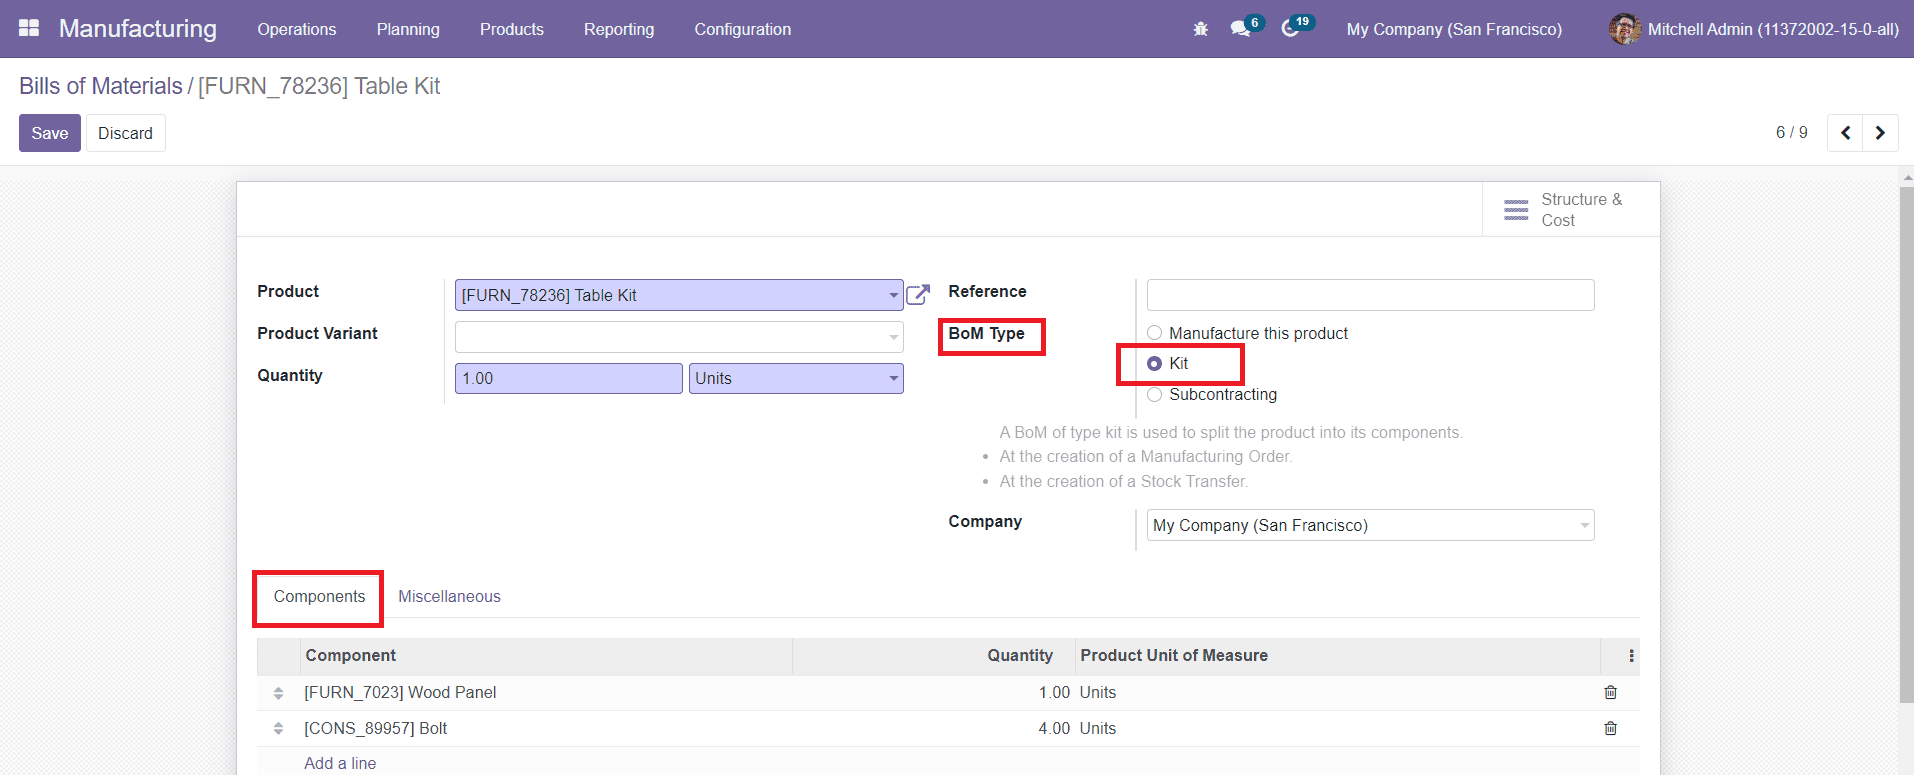
Task: Go to the next record arrow
Action: [1880, 133]
